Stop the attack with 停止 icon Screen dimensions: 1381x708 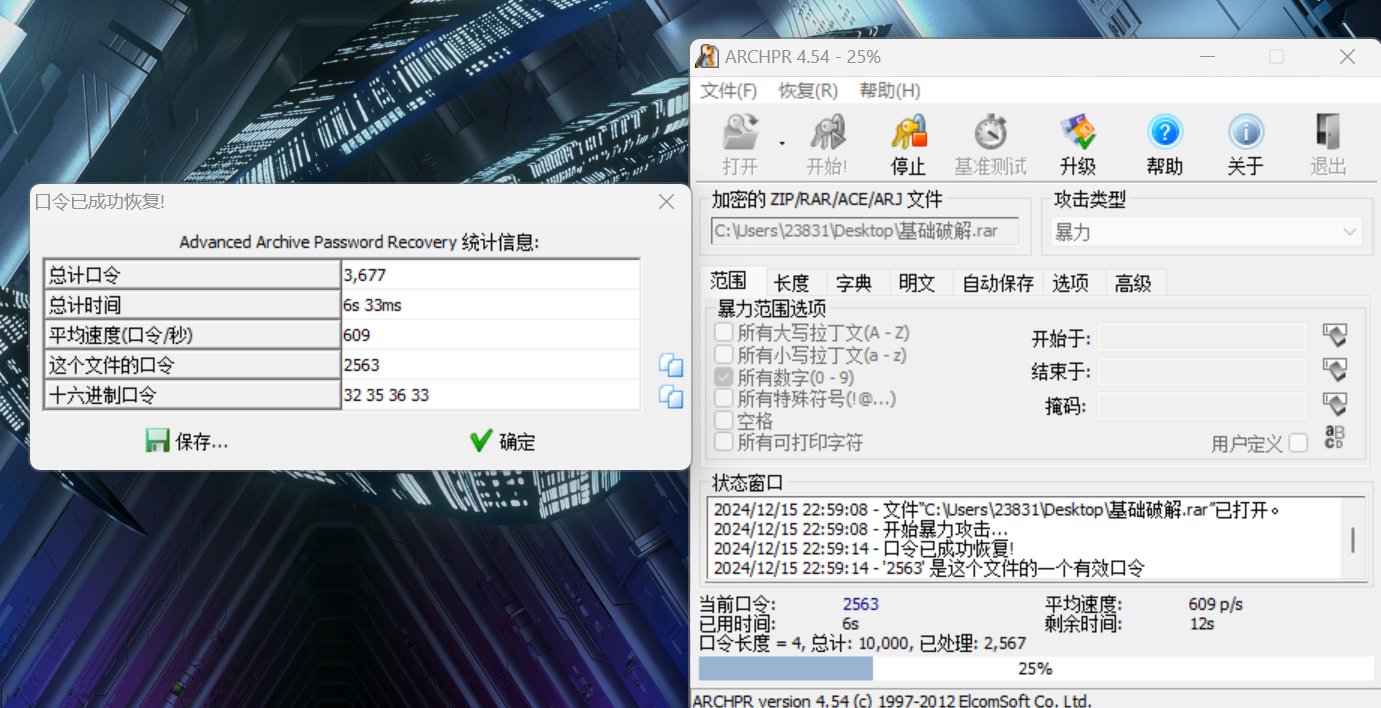coord(908,145)
